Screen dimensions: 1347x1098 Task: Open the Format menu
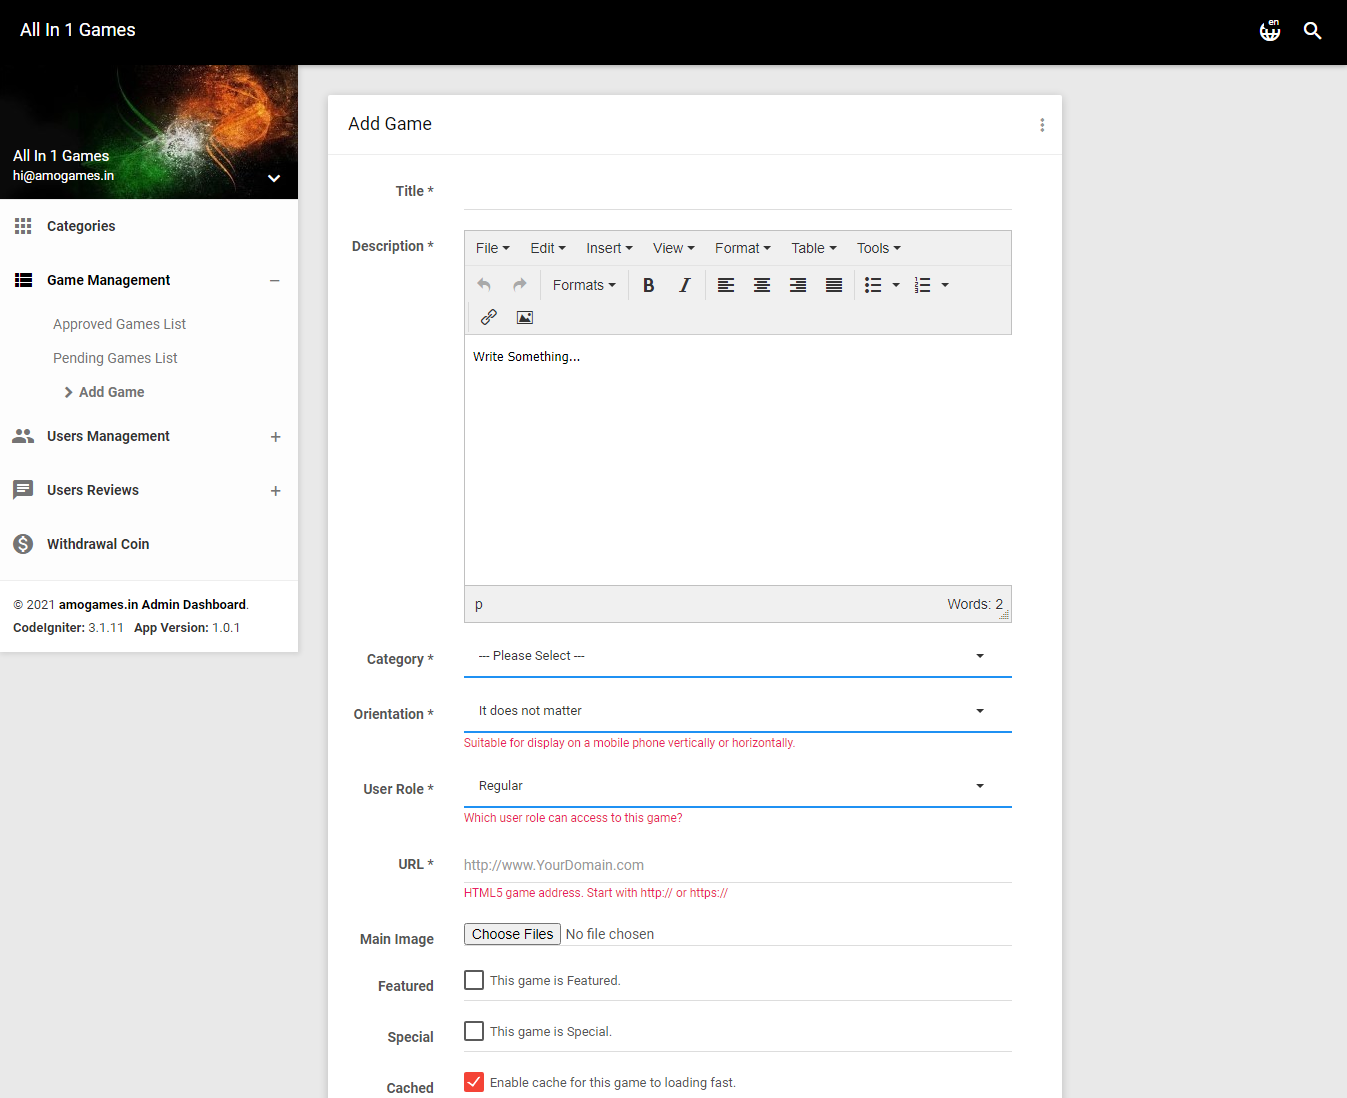pos(743,248)
